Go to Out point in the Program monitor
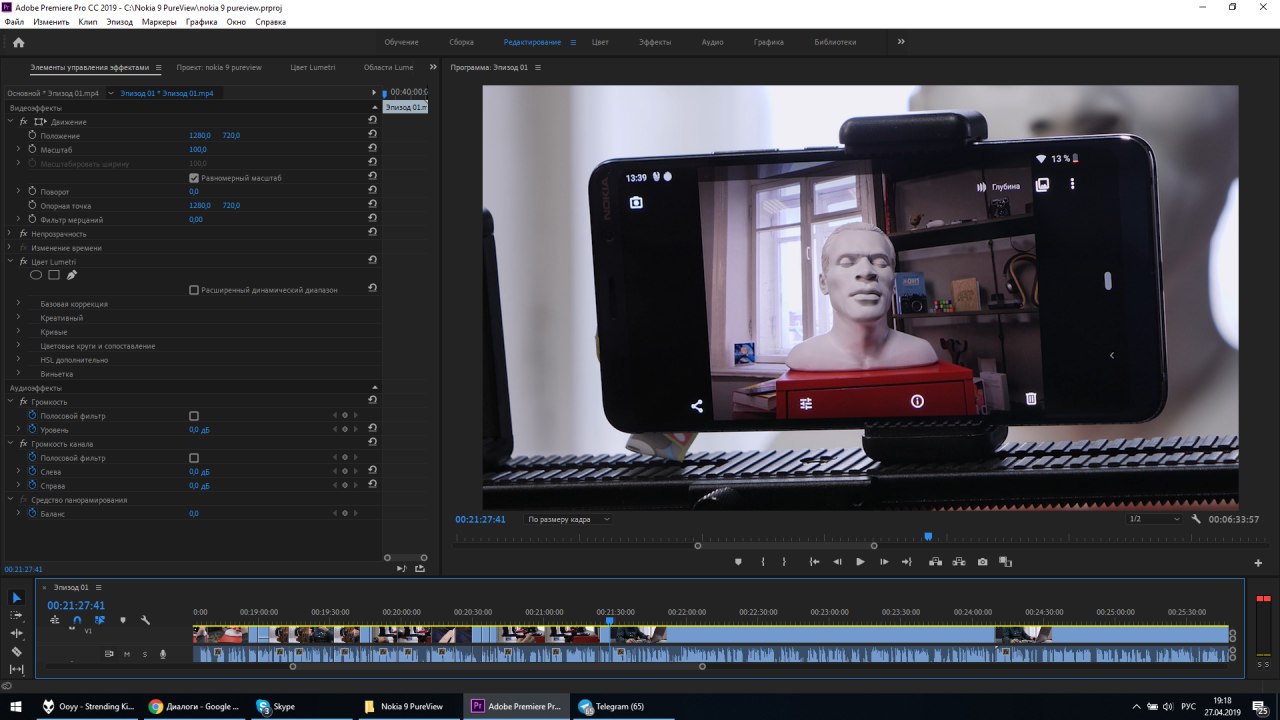Viewport: 1280px width, 720px height. tap(907, 562)
